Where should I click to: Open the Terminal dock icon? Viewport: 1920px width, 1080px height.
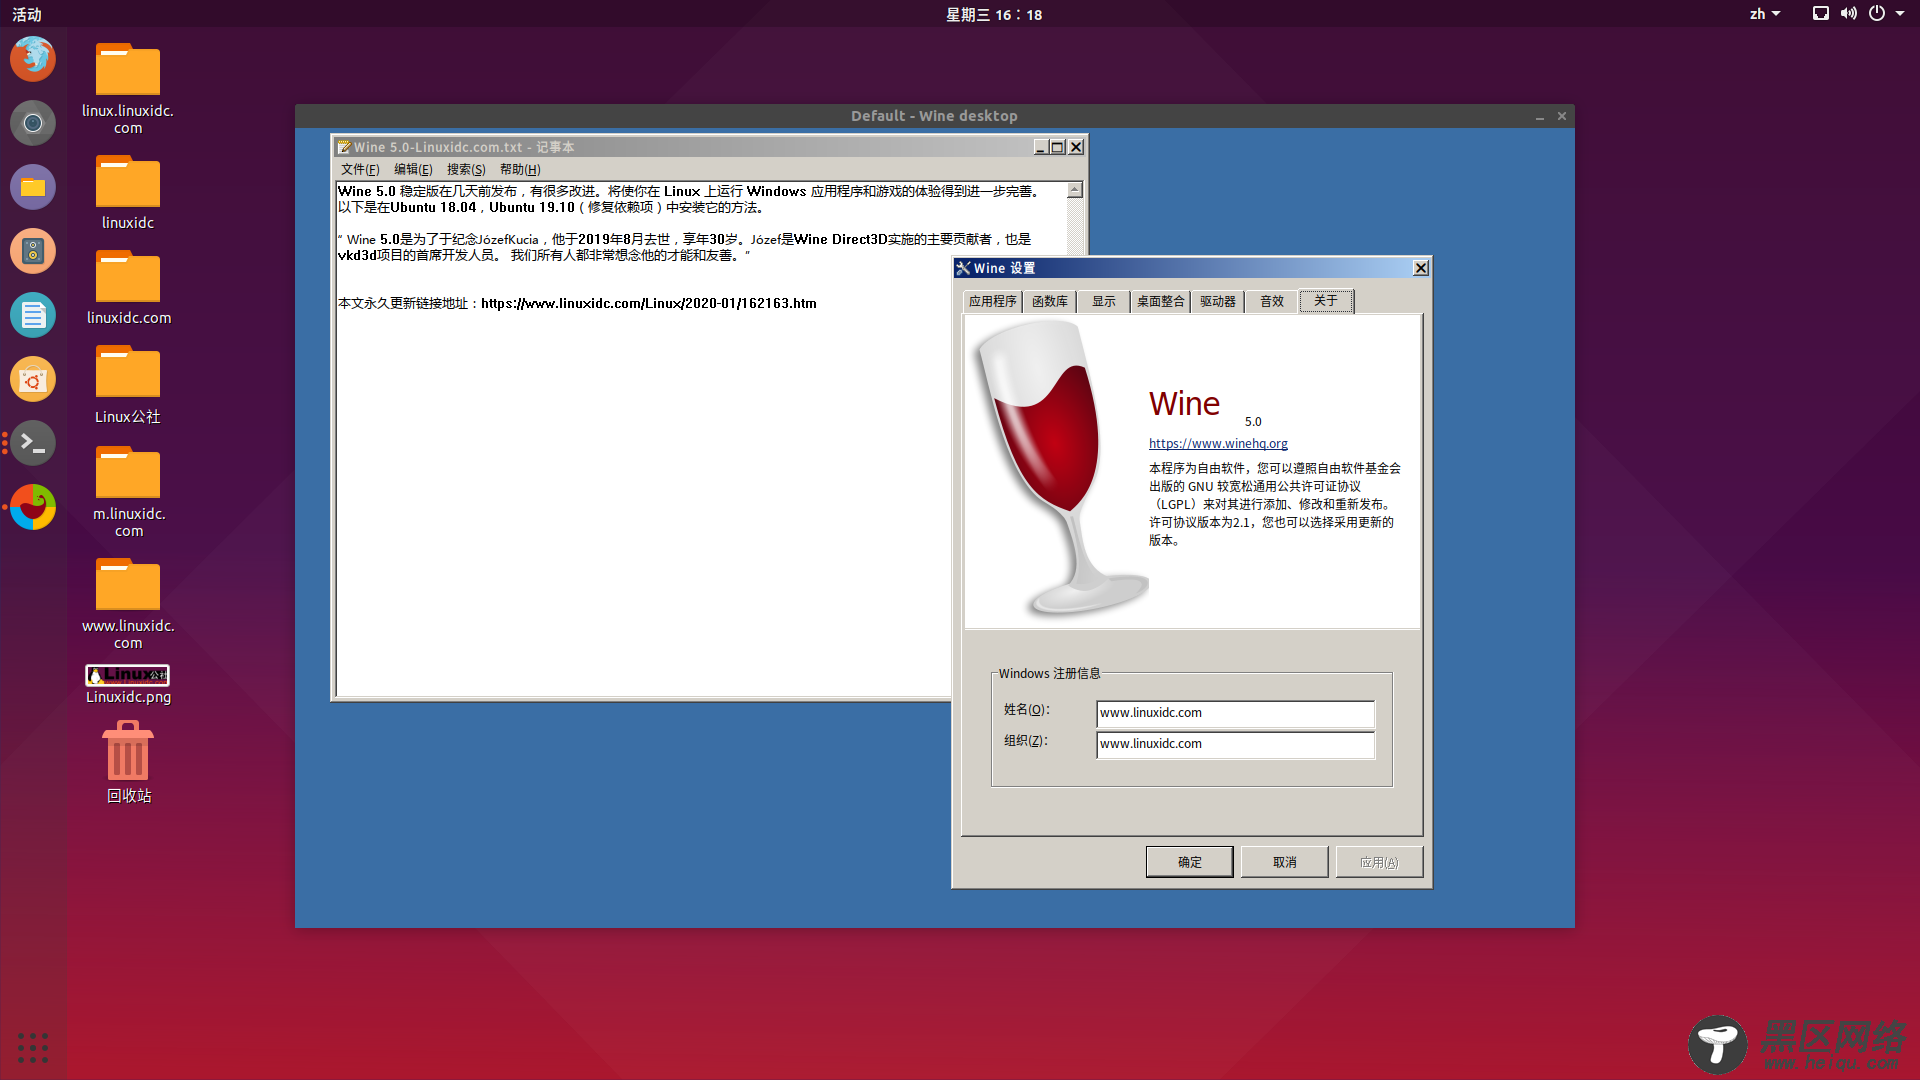(x=33, y=442)
